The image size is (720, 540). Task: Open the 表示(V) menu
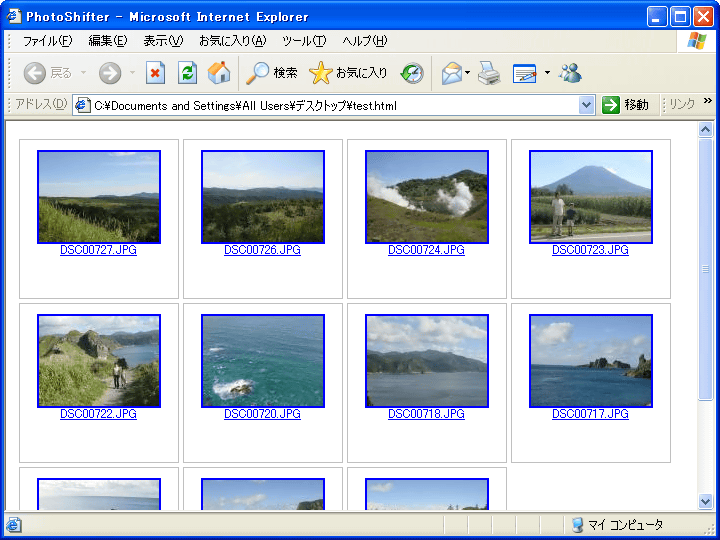[163, 41]
